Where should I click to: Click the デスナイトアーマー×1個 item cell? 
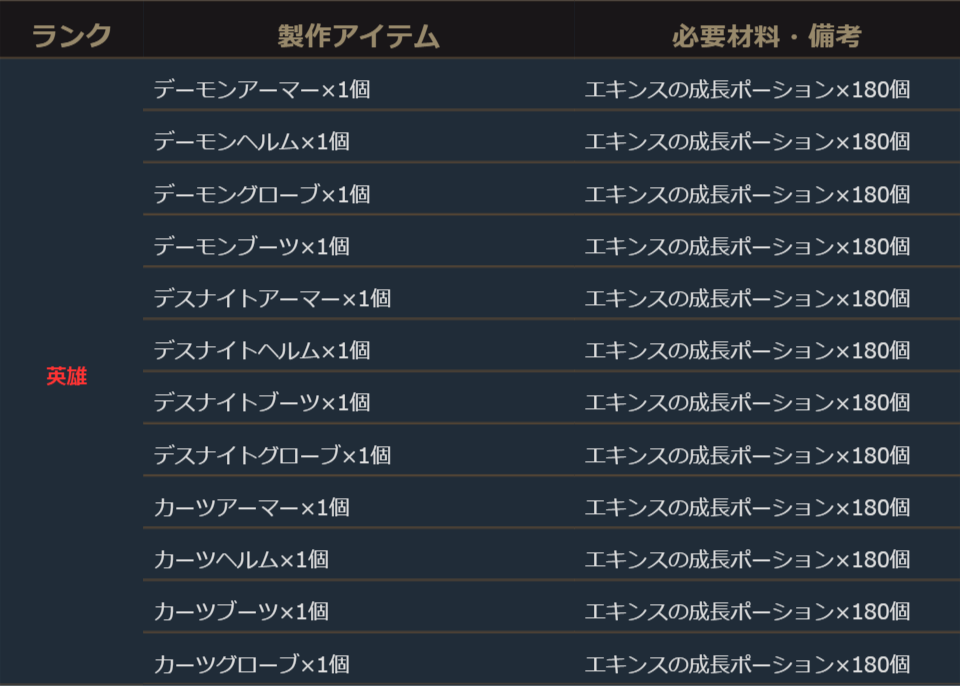(272, 298)
